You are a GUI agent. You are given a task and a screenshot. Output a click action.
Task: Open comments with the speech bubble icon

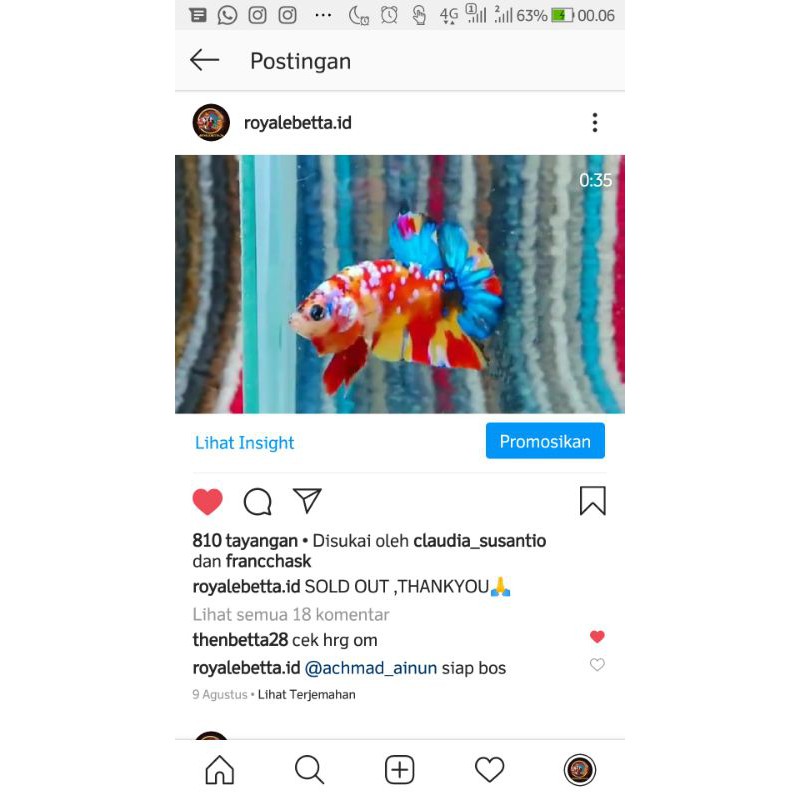pos(258,502)
